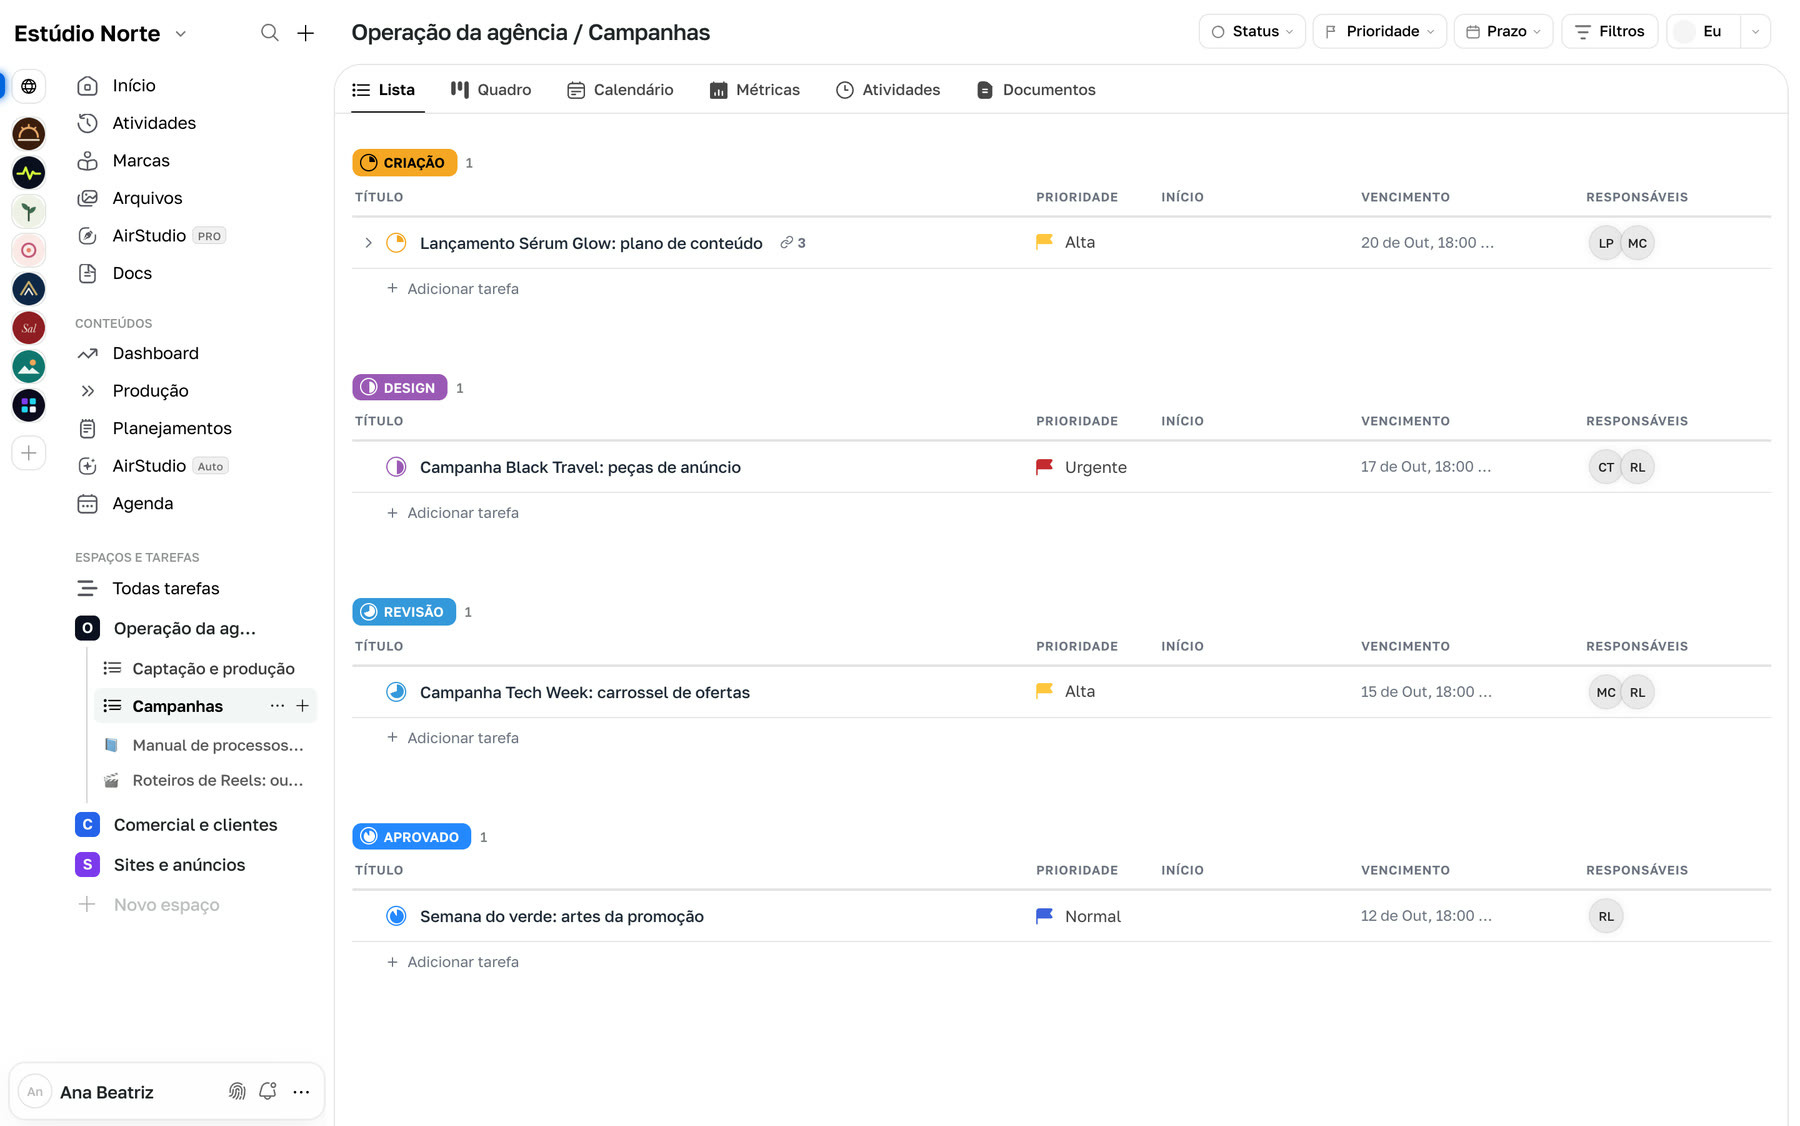
Task: Toggle status circle of Semana do verde task
Action: point(396,916)
